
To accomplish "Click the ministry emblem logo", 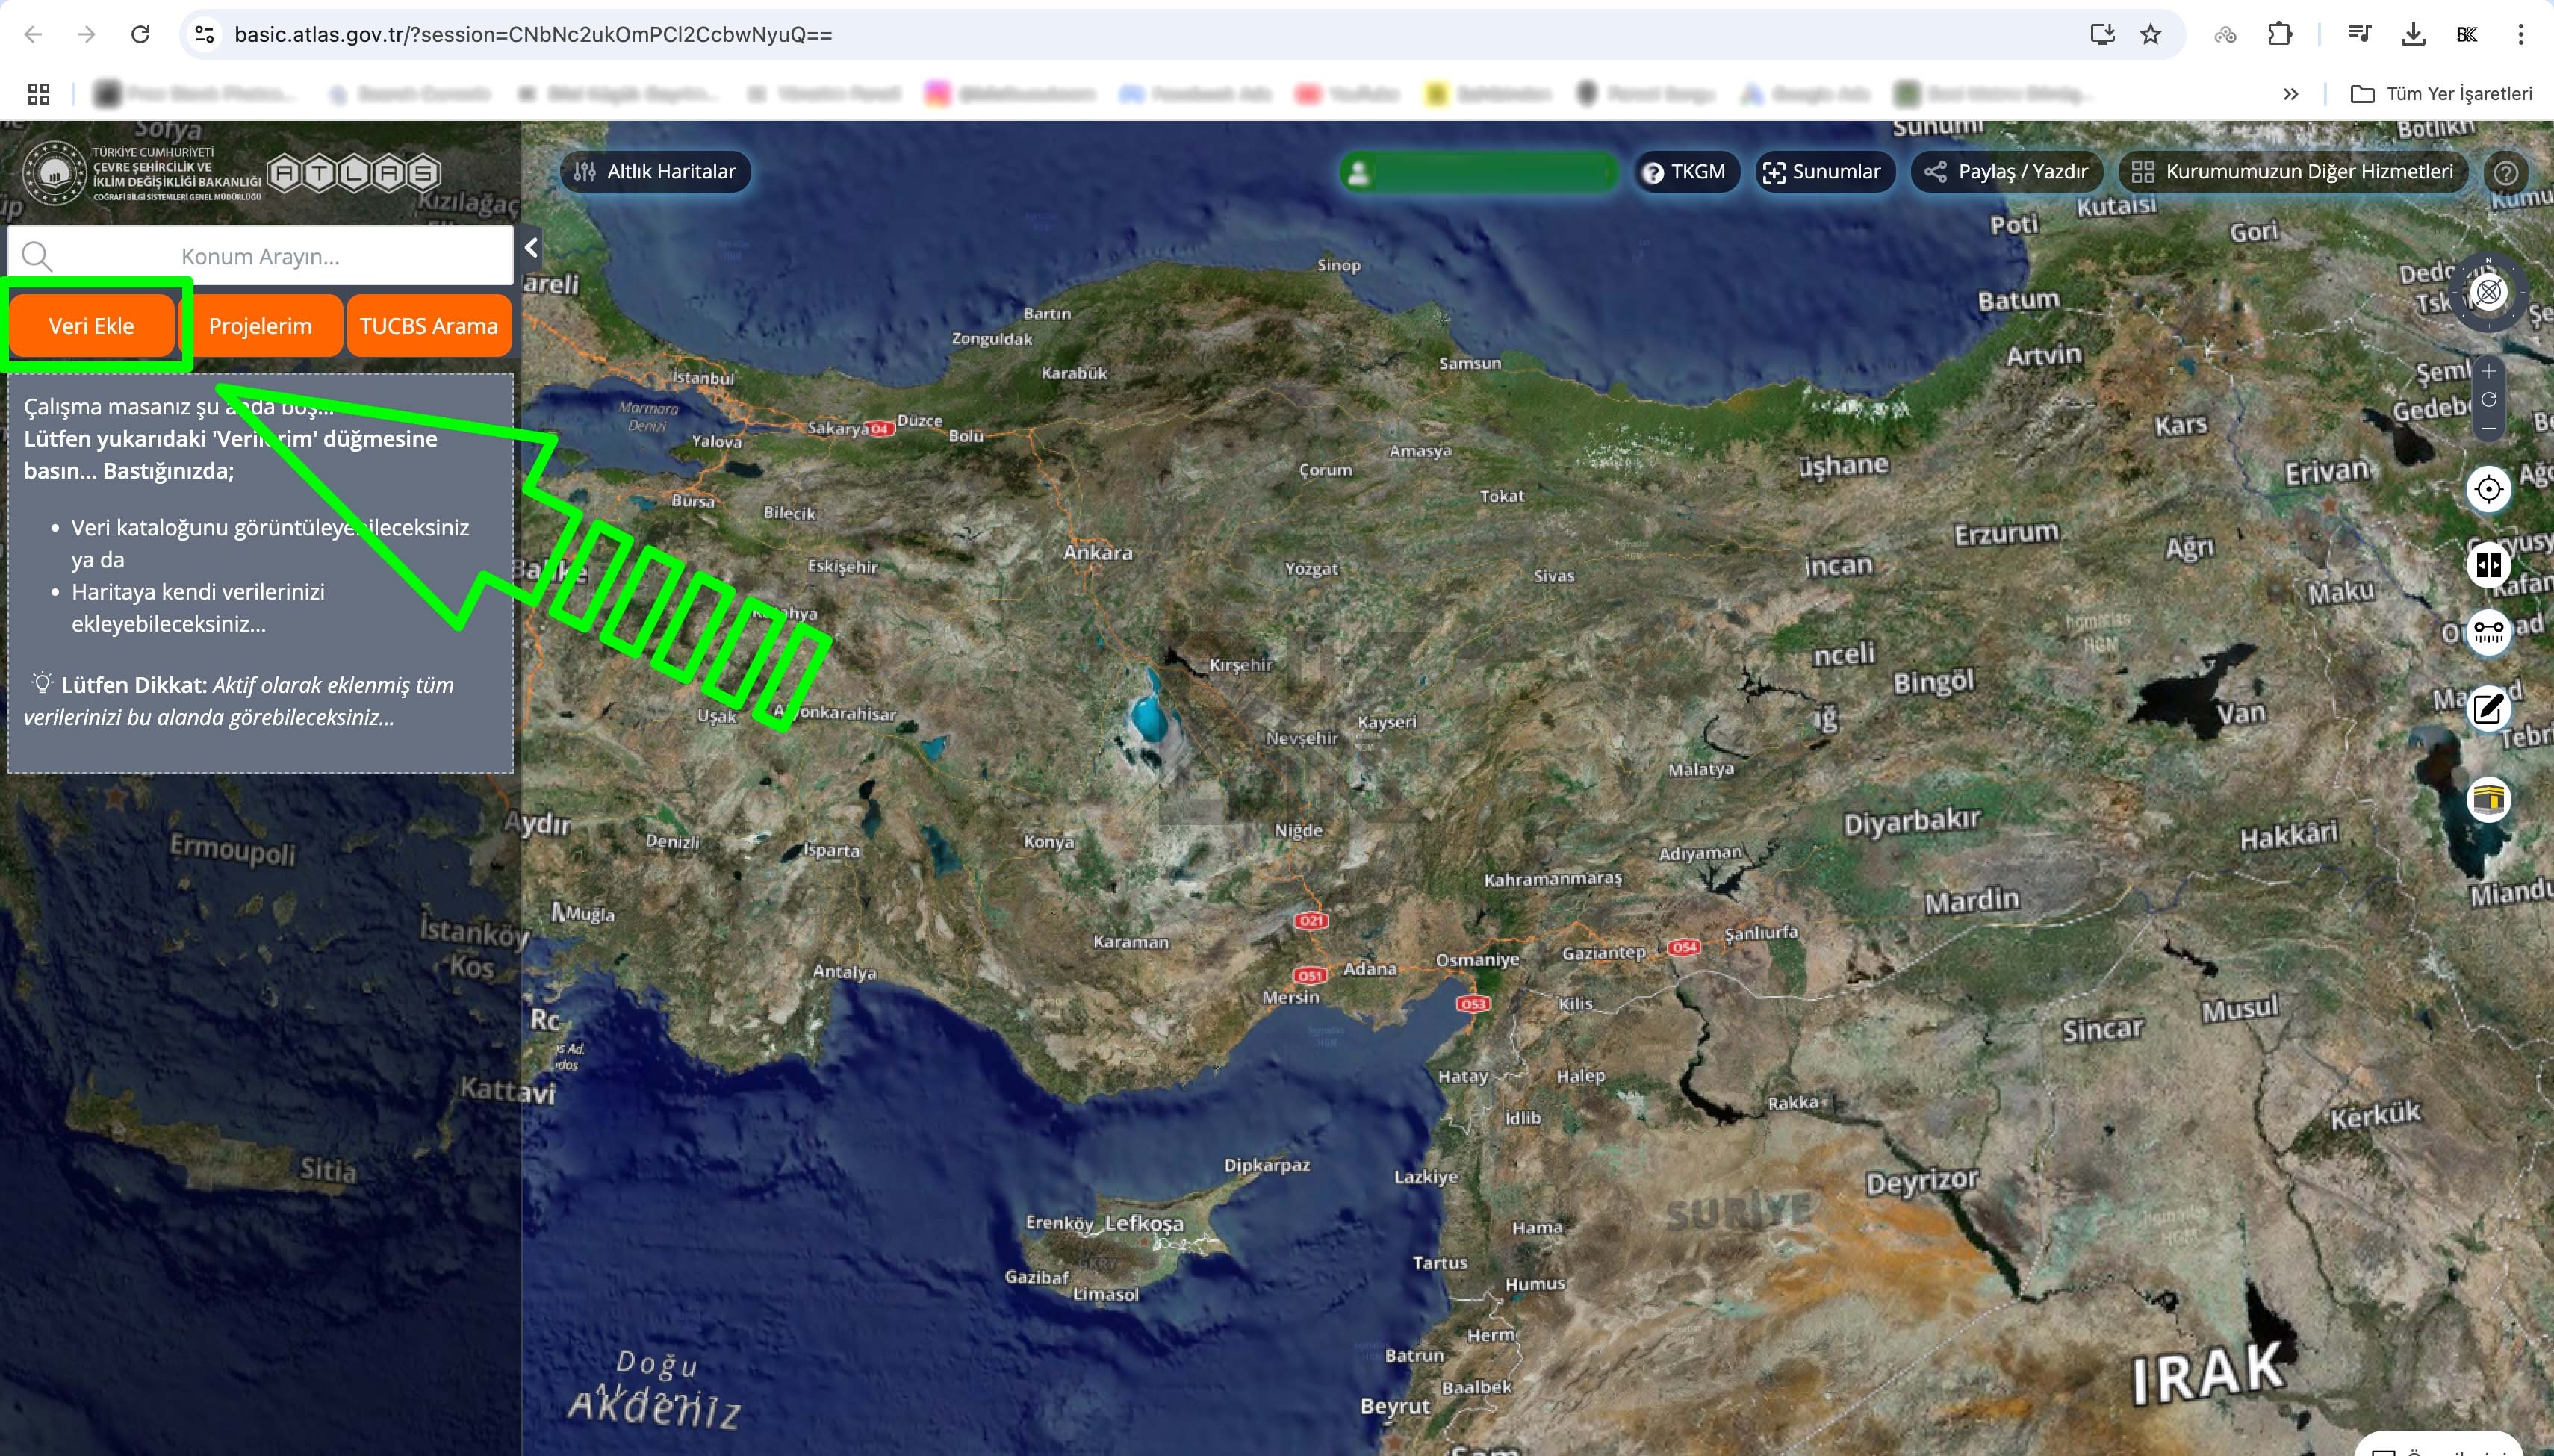I will pyautogui.click(x=55, y=173).
